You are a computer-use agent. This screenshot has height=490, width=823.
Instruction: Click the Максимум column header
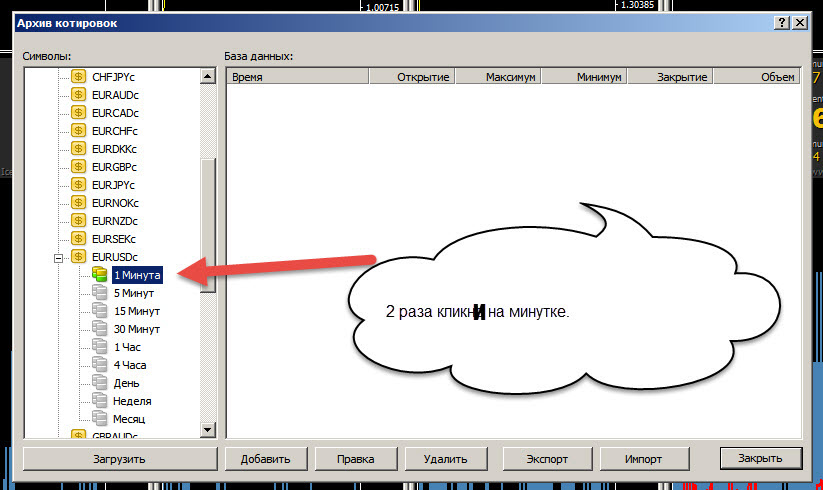(498, 77)
